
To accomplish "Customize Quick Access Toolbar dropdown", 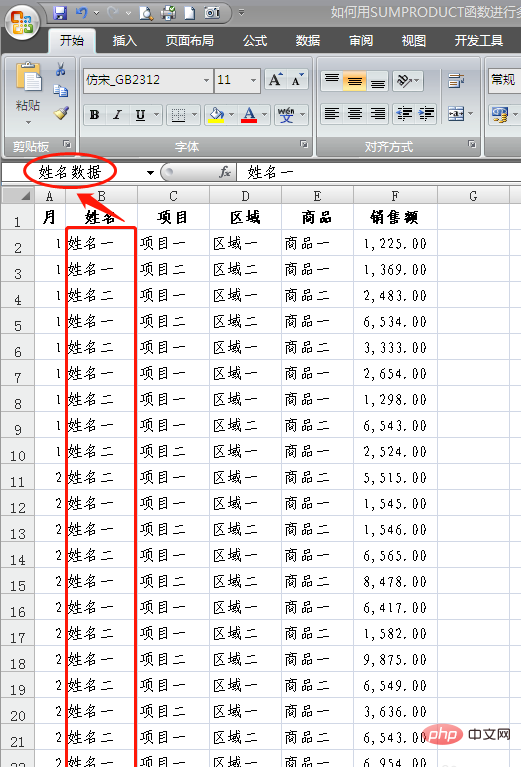I will coord(241,13).
